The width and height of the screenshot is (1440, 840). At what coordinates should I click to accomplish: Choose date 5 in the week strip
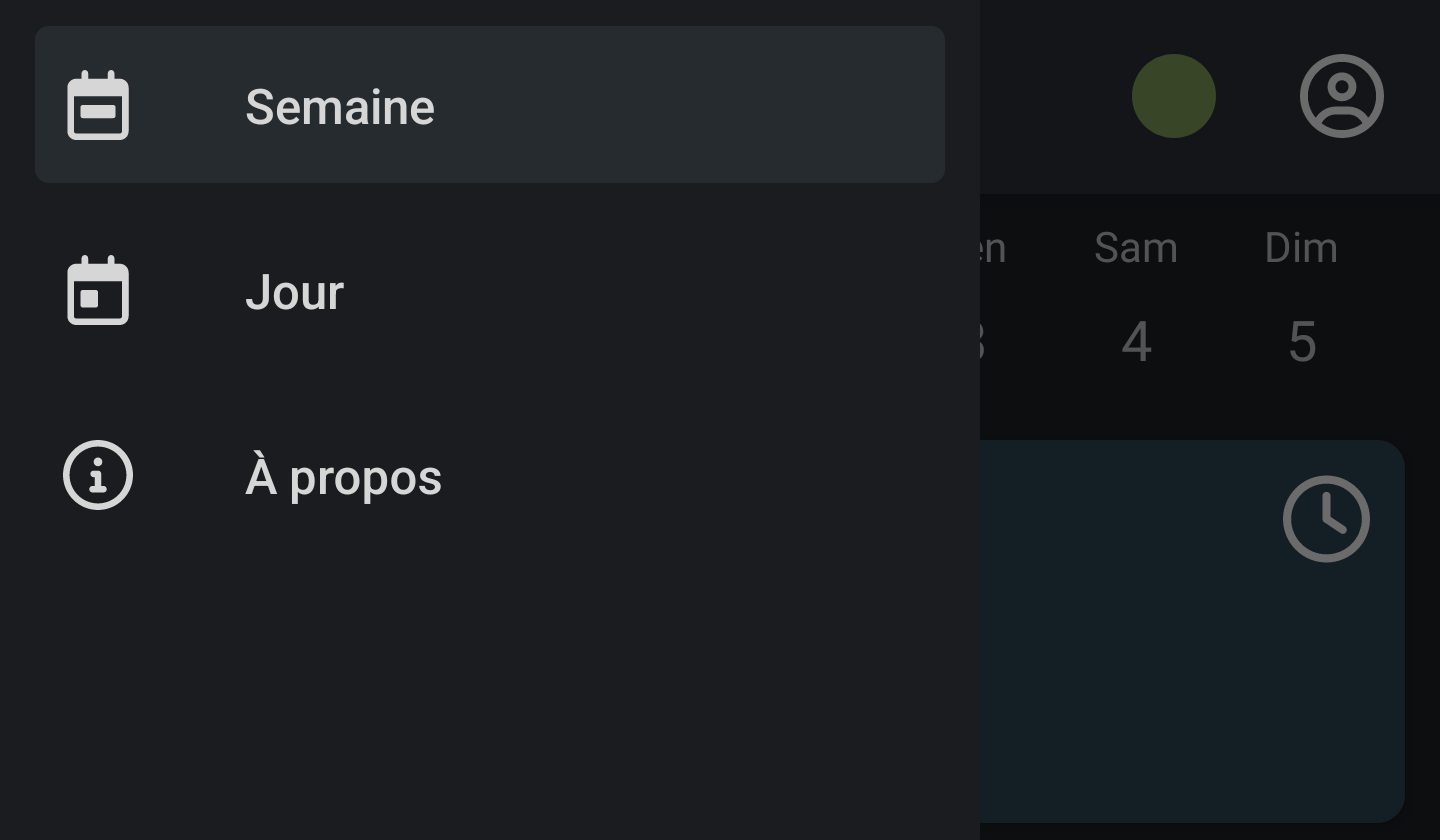1301,342
